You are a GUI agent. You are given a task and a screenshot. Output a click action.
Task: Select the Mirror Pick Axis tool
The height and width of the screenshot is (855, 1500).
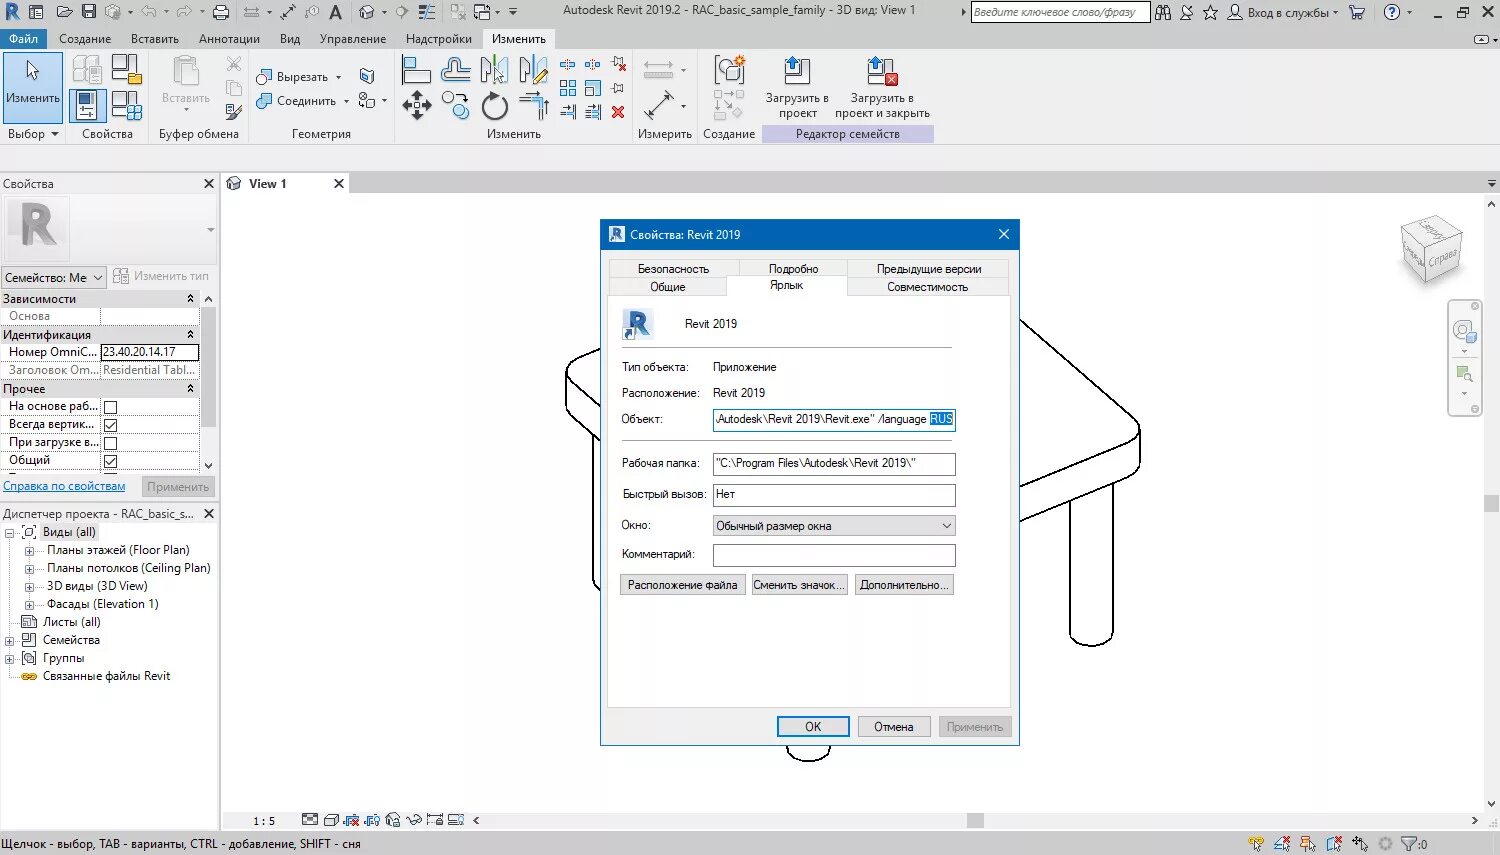pyautogui.click(x=494, y=69)
